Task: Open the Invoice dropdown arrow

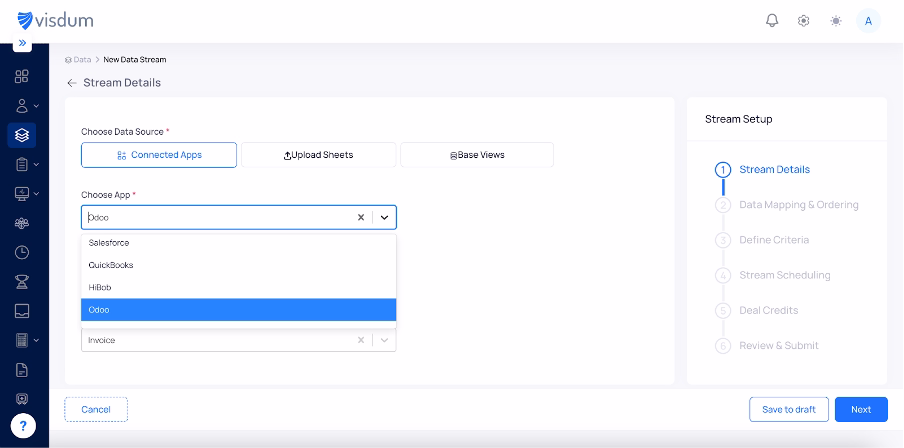Action: pyautogui.click(x=385, y=340)
